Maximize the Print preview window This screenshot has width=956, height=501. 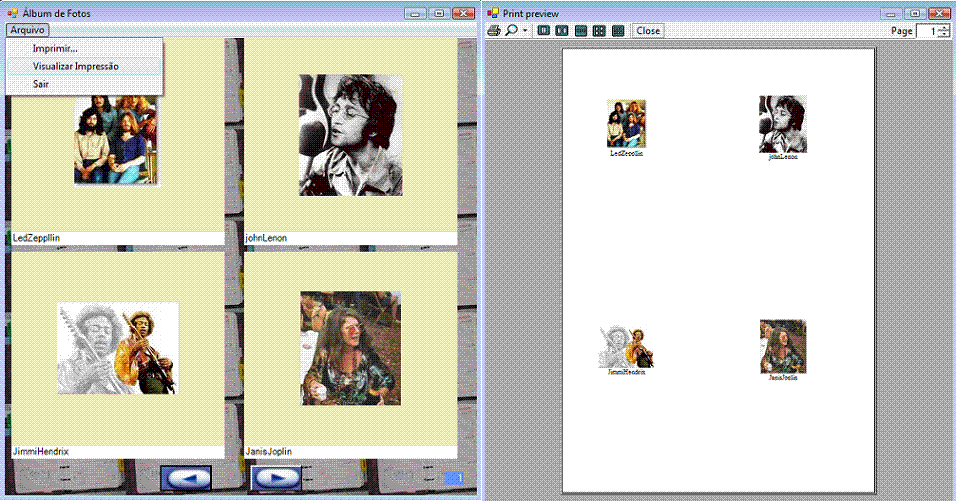(915, 13)
